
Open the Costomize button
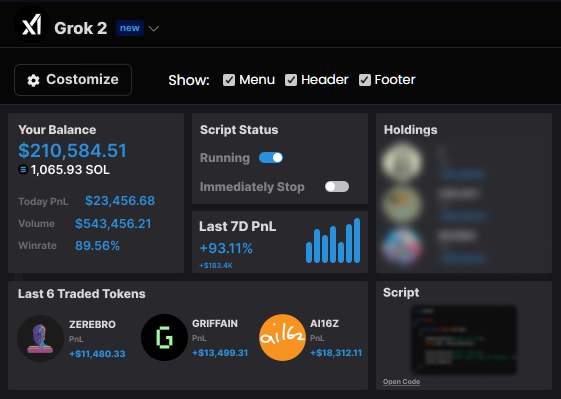pyautogui.click(x=73, y=80)
